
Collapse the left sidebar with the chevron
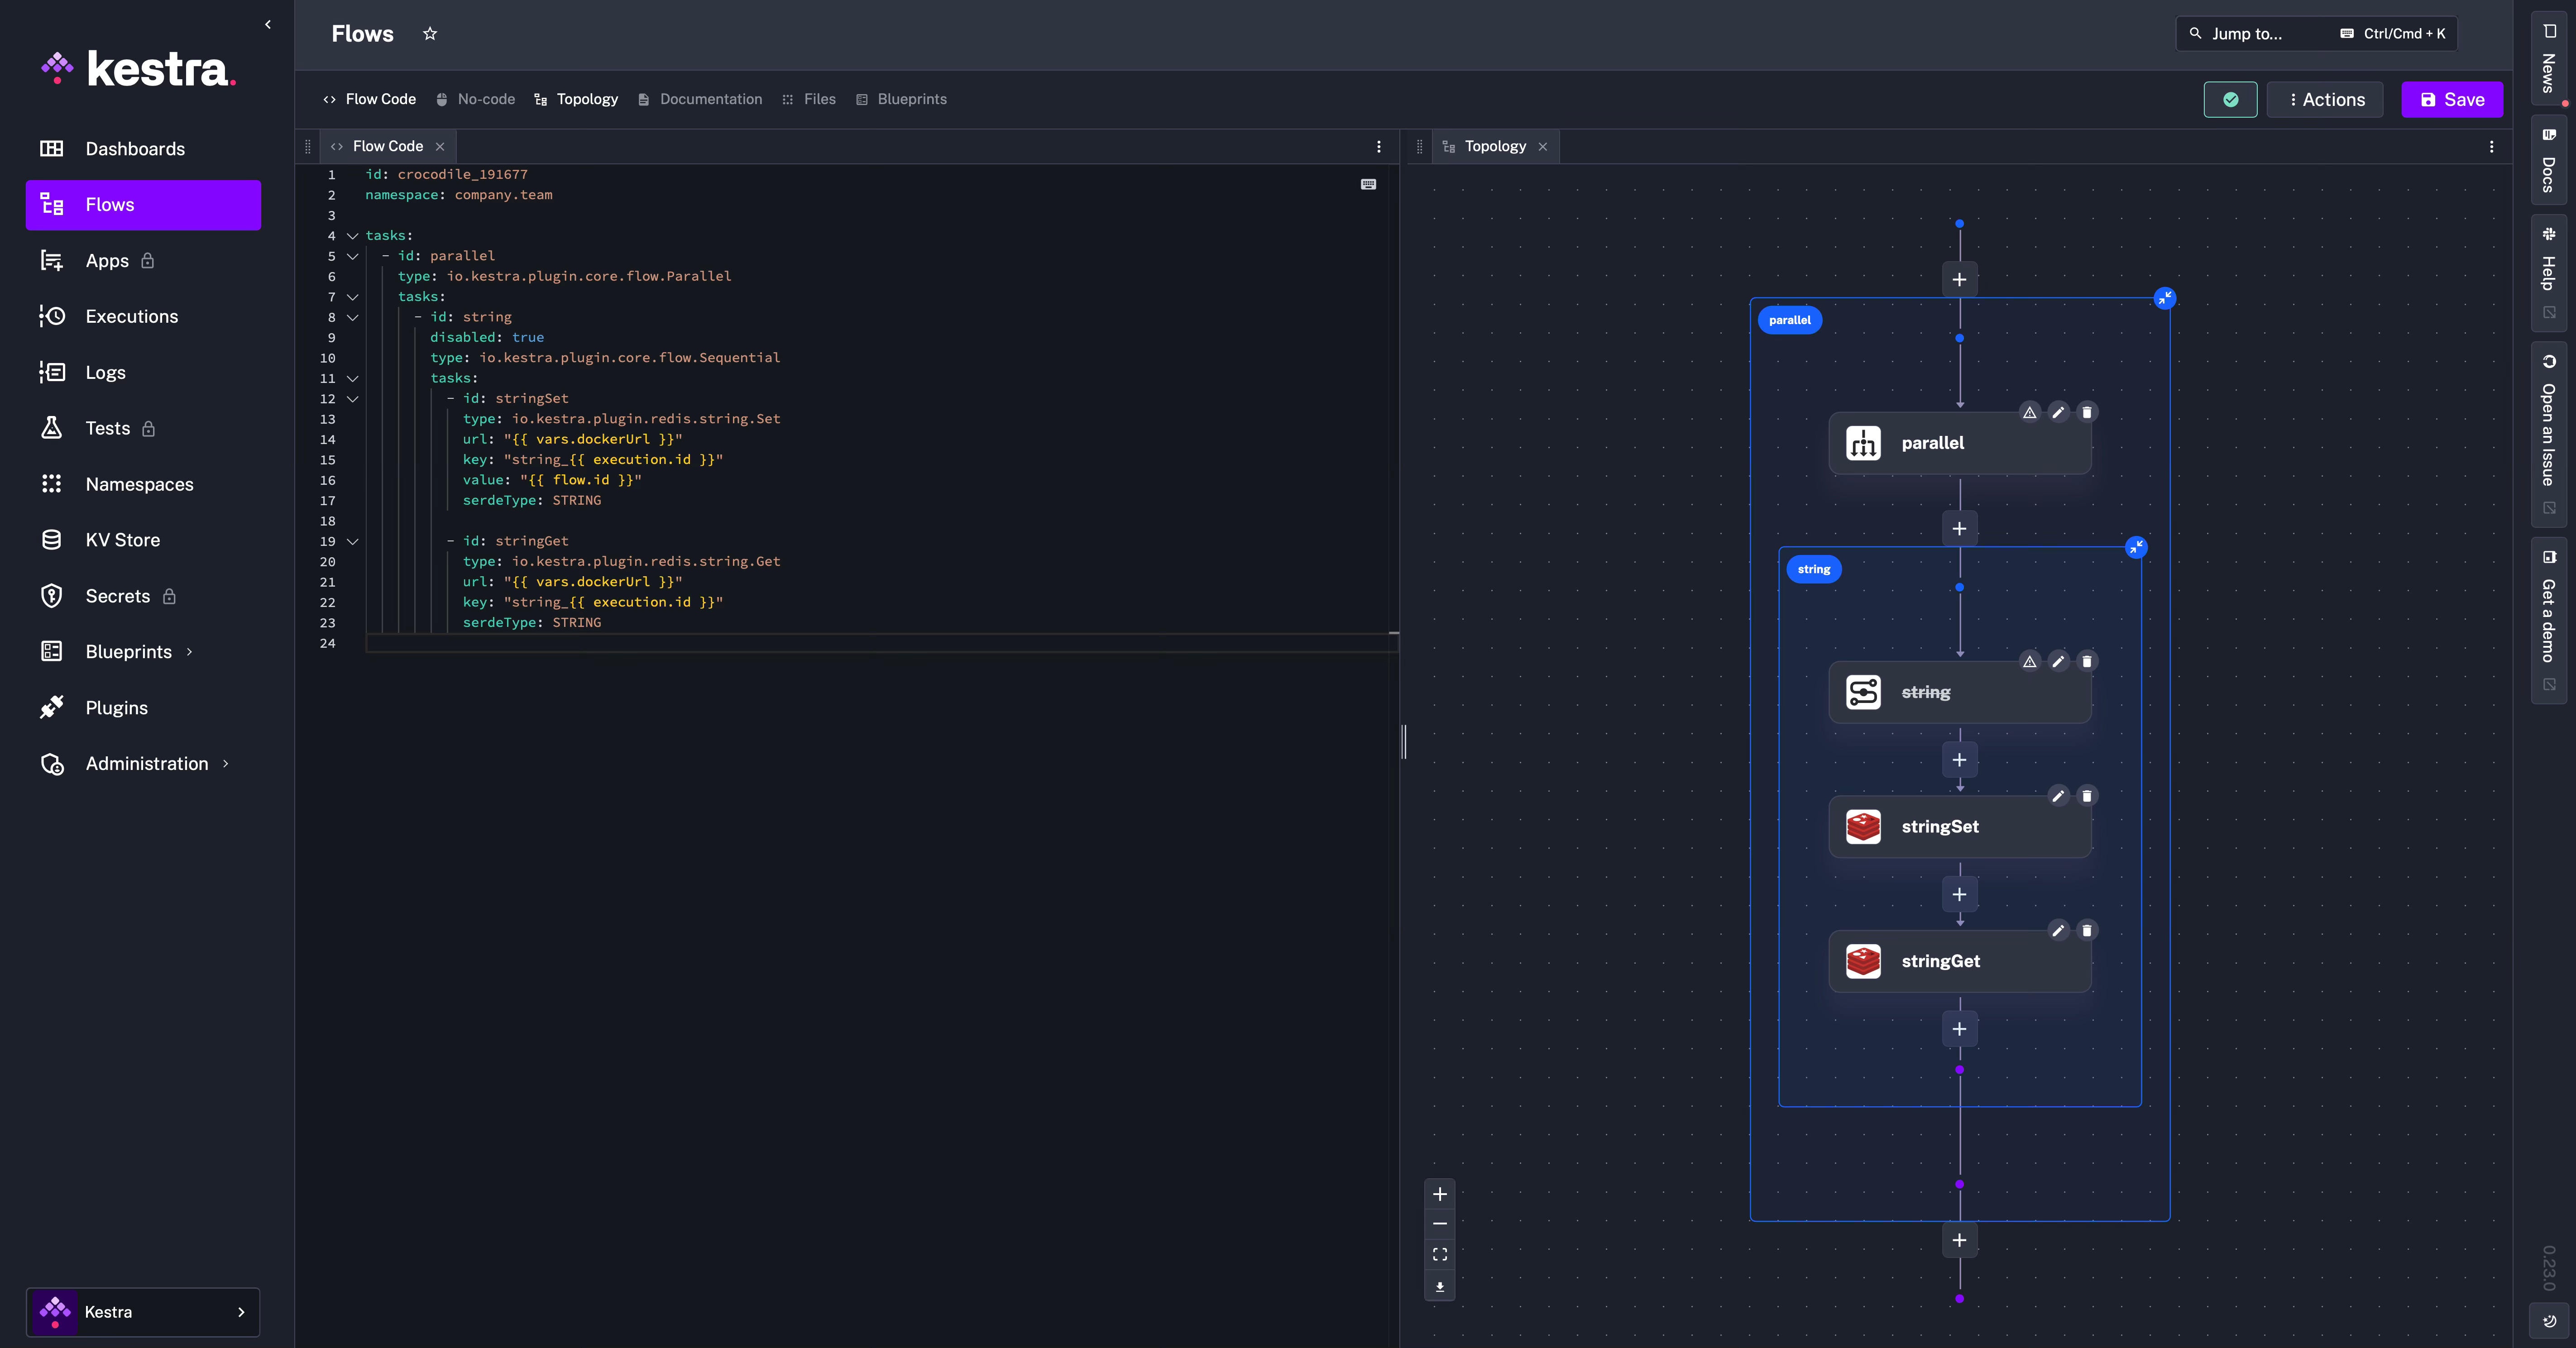(x=267, y=24)
